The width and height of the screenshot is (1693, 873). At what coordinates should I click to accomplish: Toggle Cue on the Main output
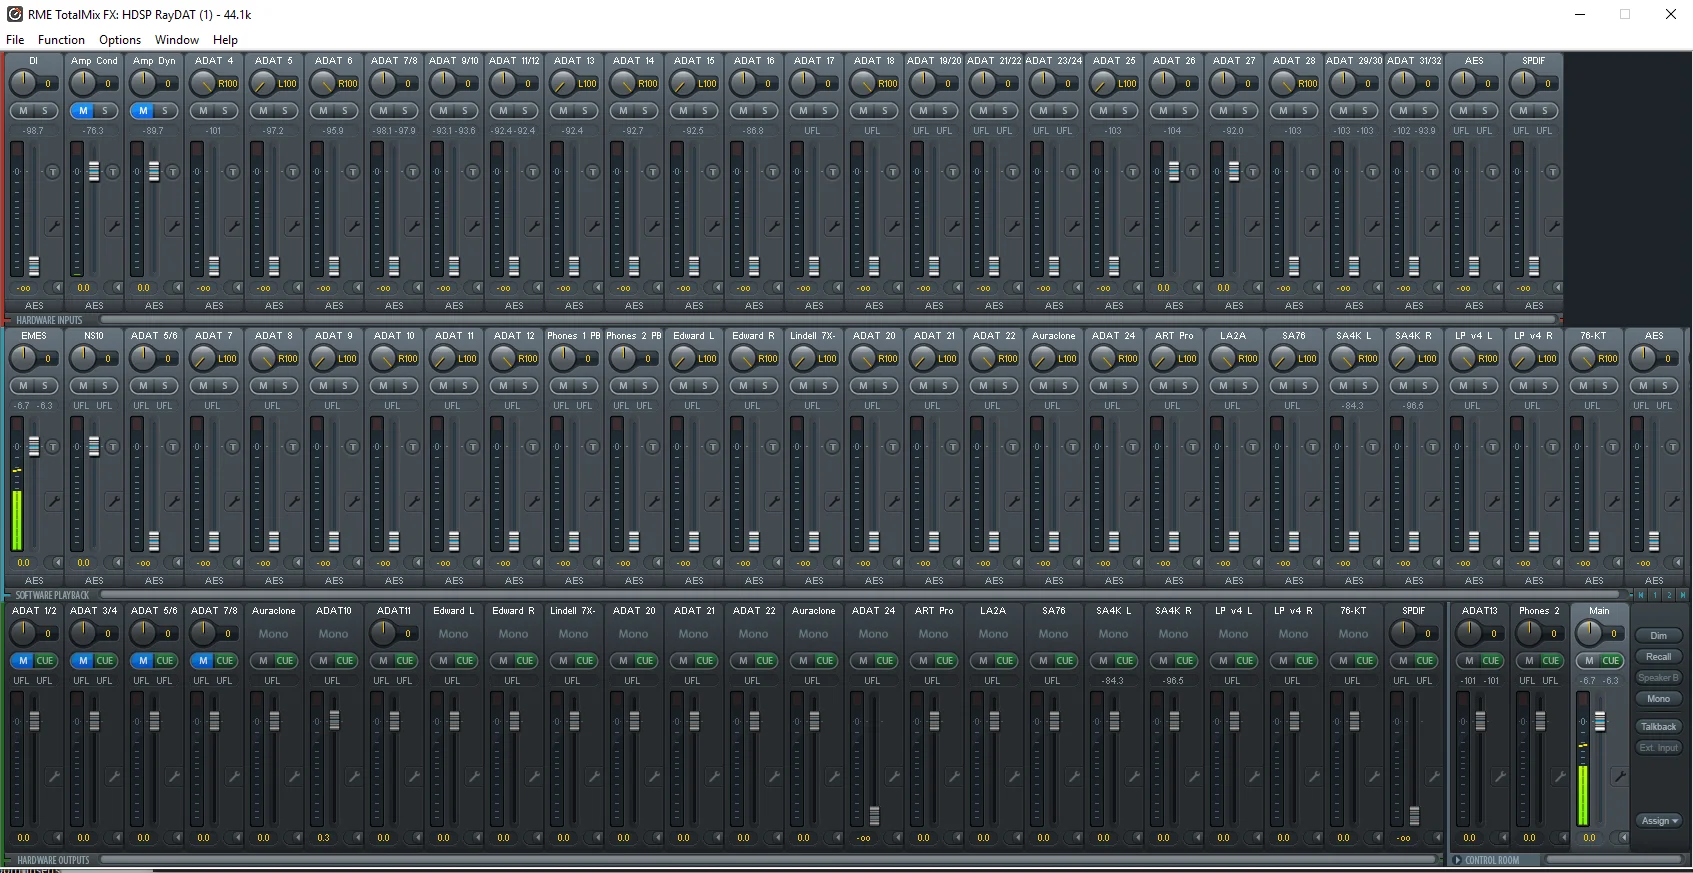[x=1611, y=661]
